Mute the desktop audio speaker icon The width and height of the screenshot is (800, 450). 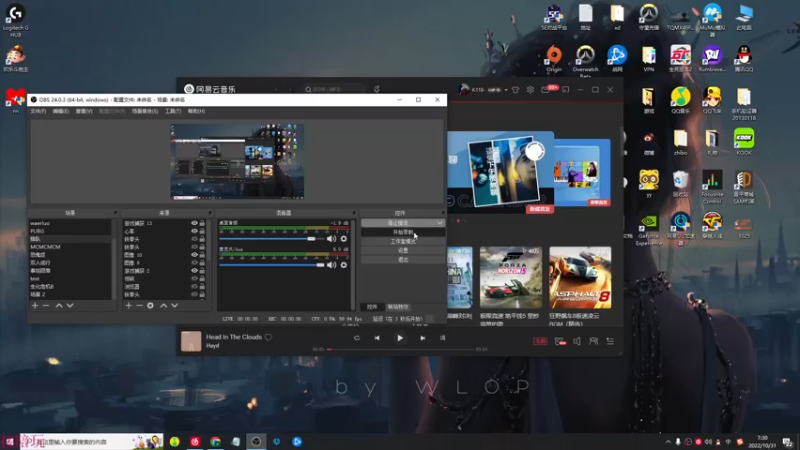click(332, 239)
